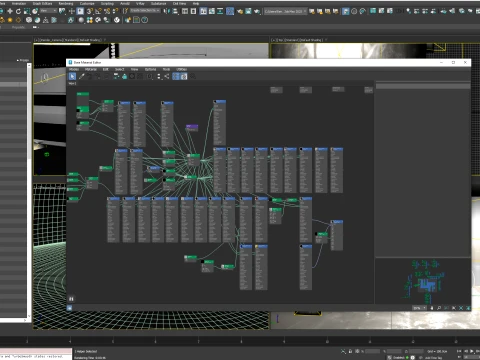Toggle Parameter Editor panel in Slate
The image size is (480, 360).
point(184,76)
